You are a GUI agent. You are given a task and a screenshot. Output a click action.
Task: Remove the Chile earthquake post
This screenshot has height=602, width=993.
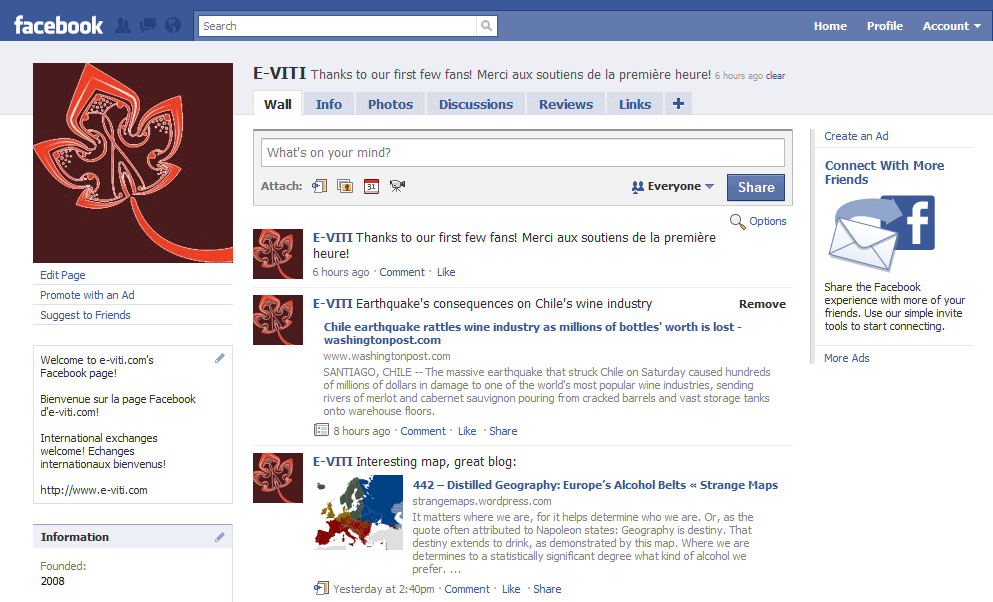pos(762,304)
